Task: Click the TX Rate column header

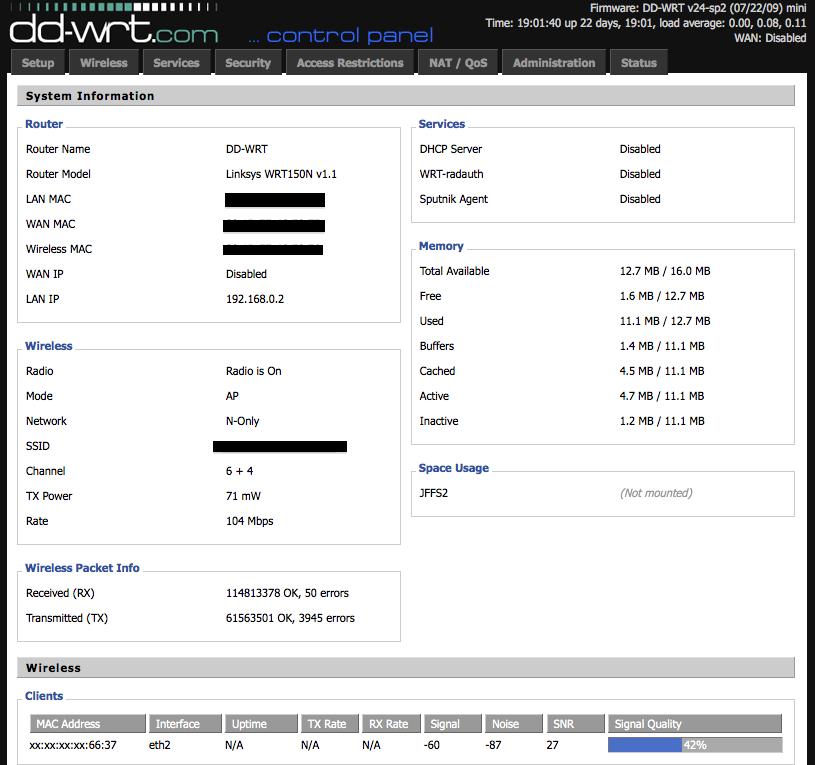Action: (x=330, y=723)
